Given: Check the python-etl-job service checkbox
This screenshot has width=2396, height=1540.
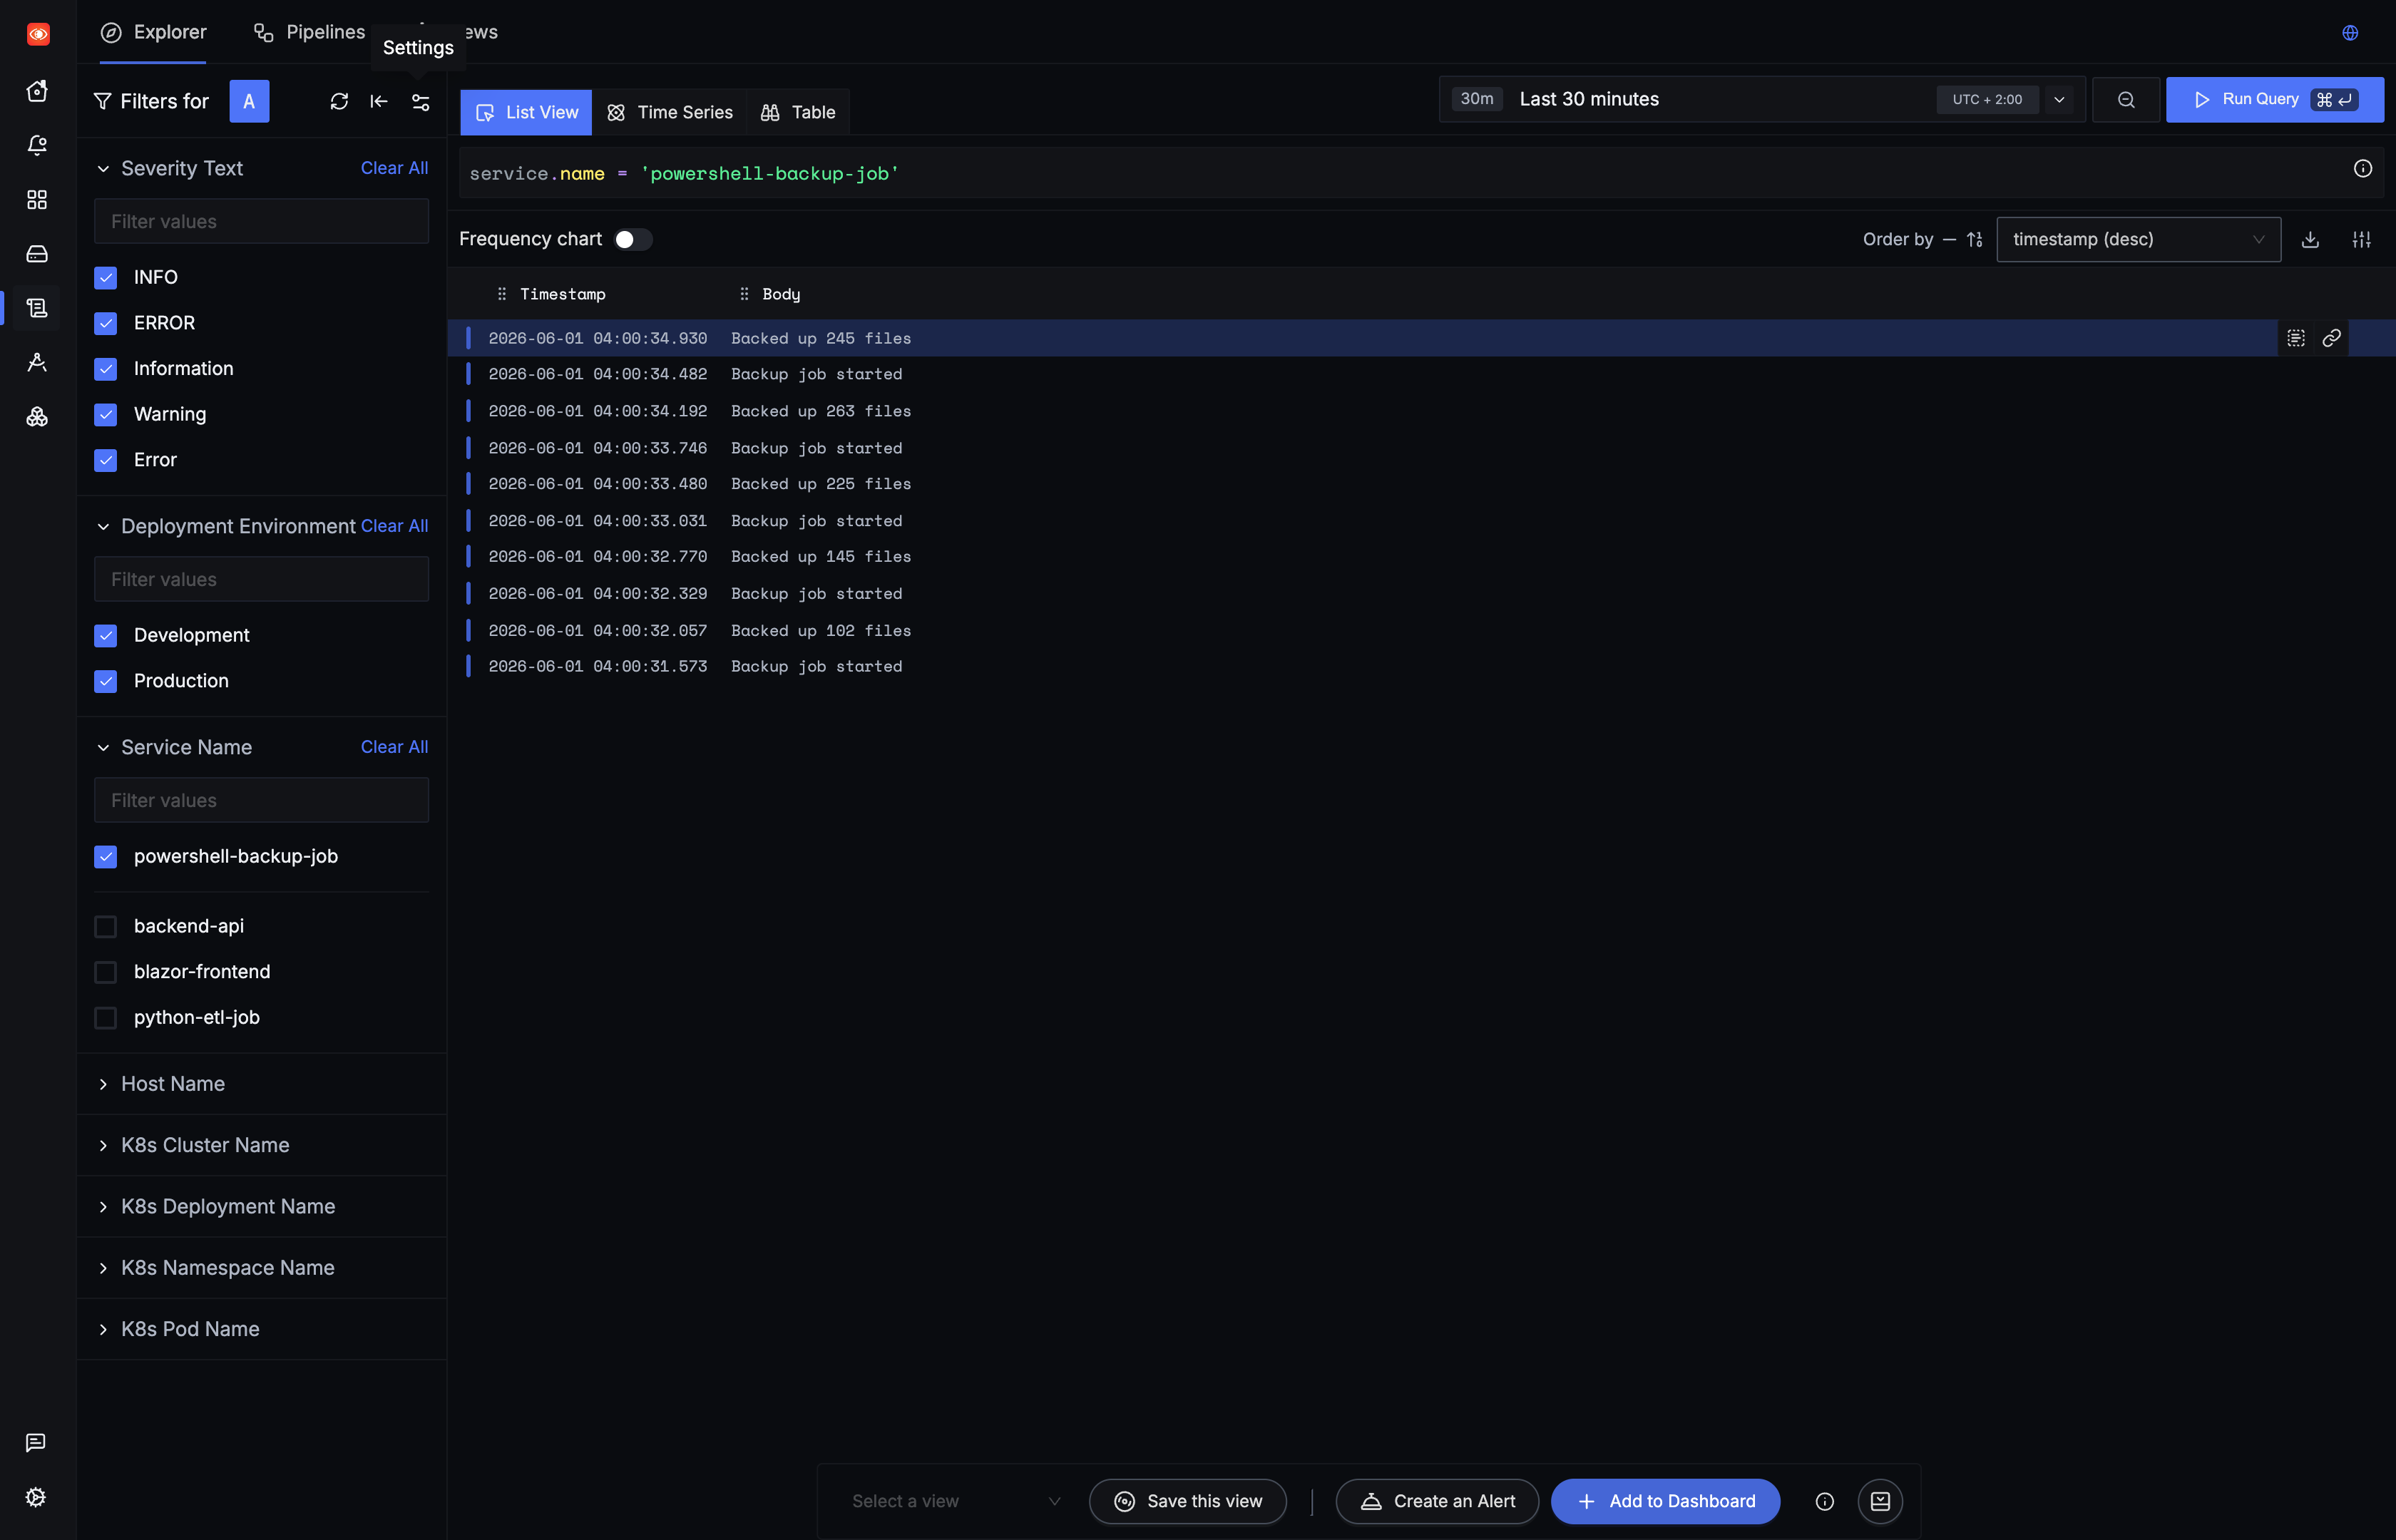Looking at the screenshot, I should pos(105,1018).
